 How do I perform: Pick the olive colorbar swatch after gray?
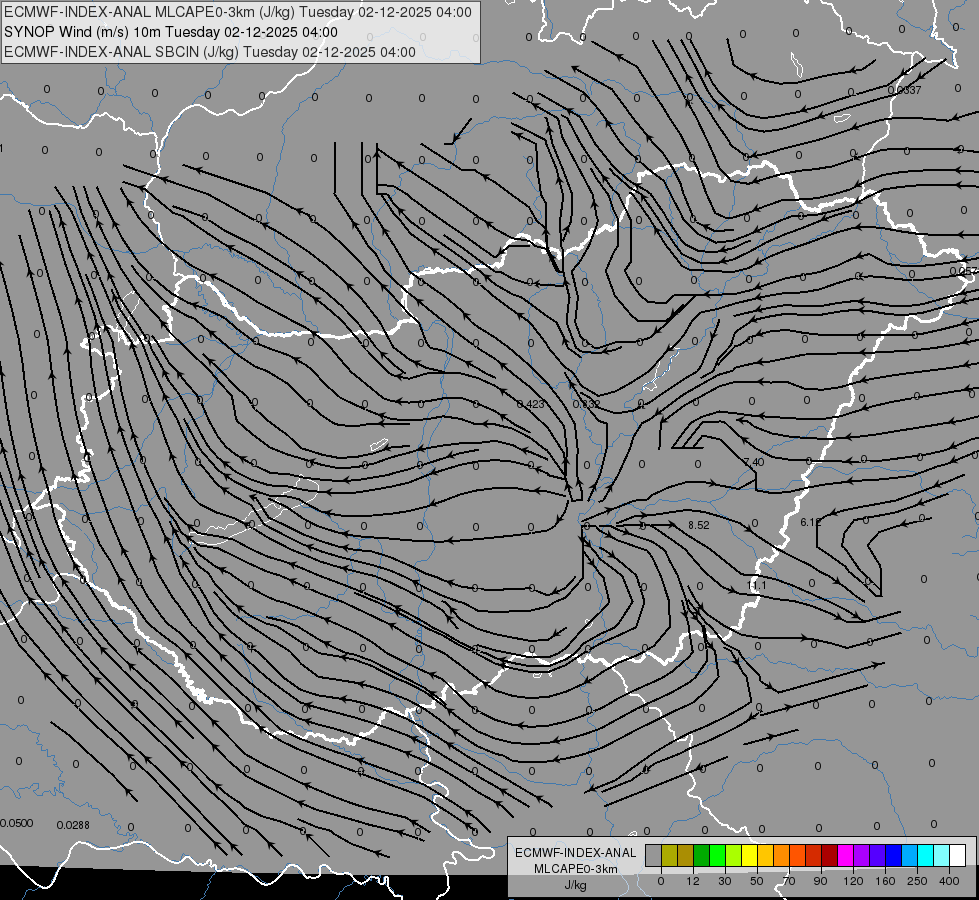tap(669, 856)
